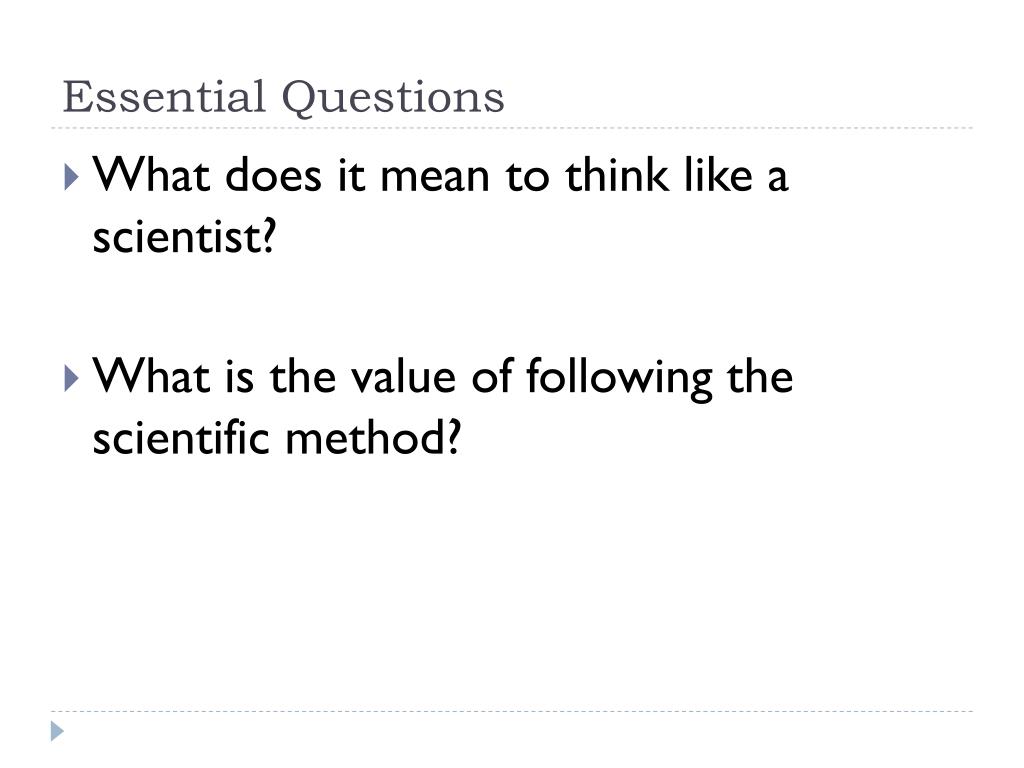This screenshot has width=1024, height=768.
Task: Click the word 'think' in the first bullet
Action: (x=617, y=174)
